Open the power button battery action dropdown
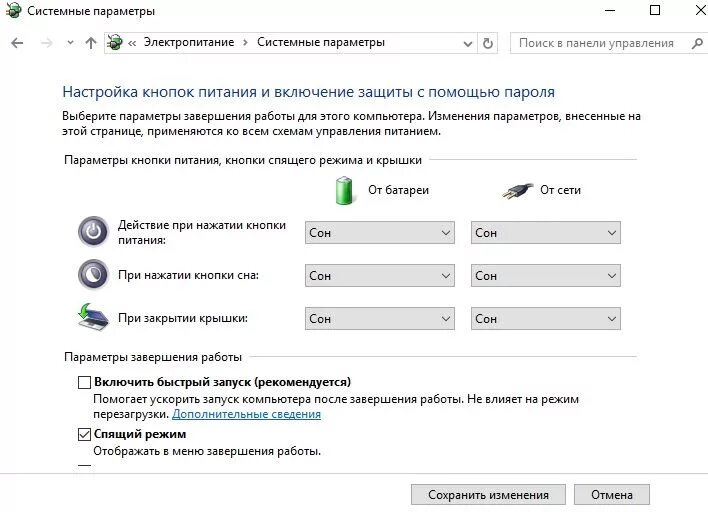This screenshot has height=512, width=708. pos(380,232)
